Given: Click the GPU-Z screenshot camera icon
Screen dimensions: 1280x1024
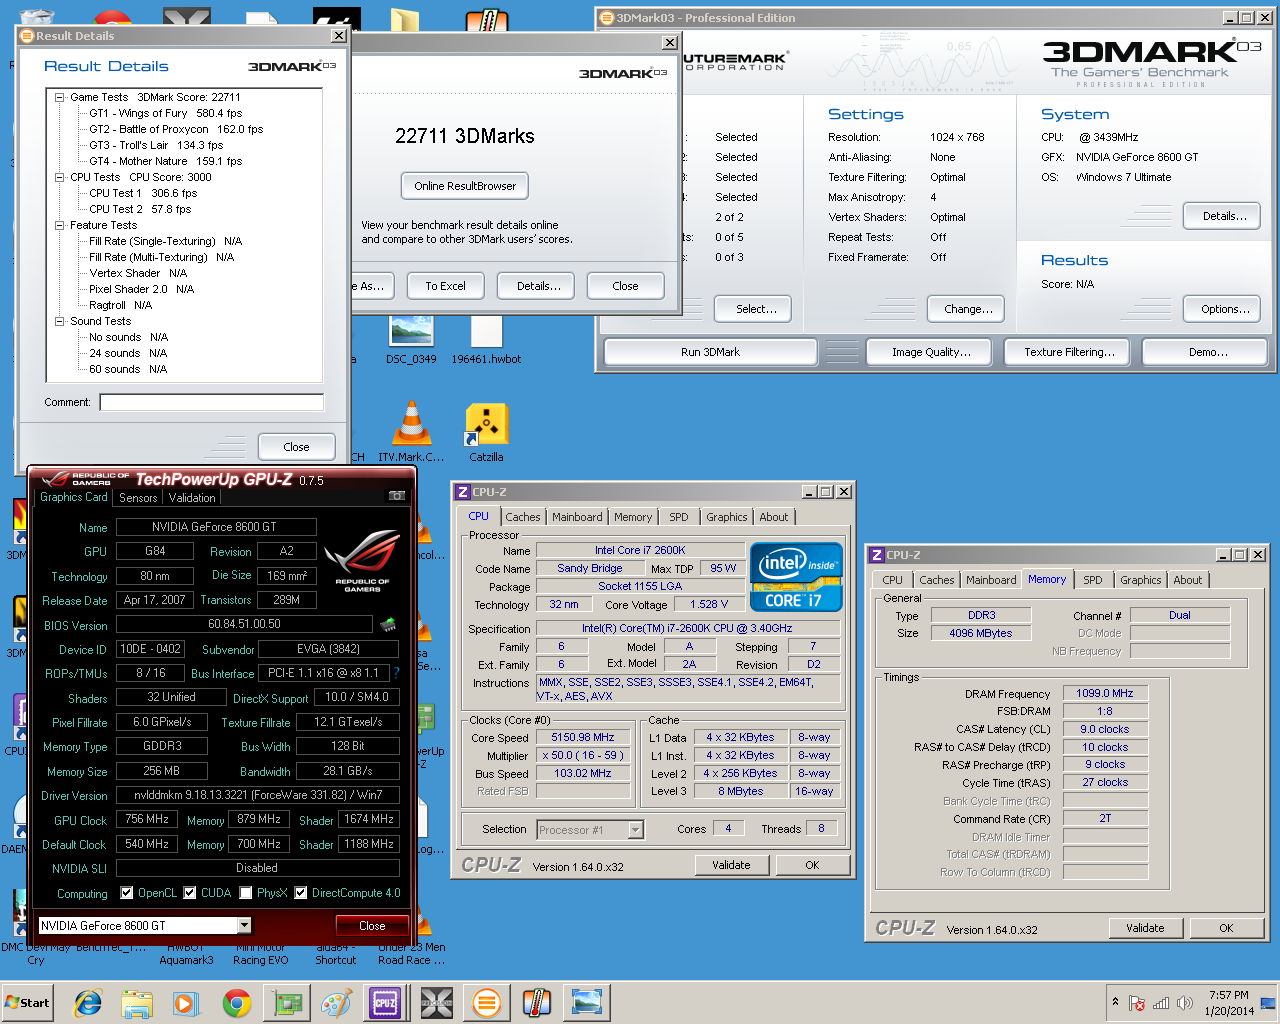Looking at the screenshot, I should tap(397, 496).
